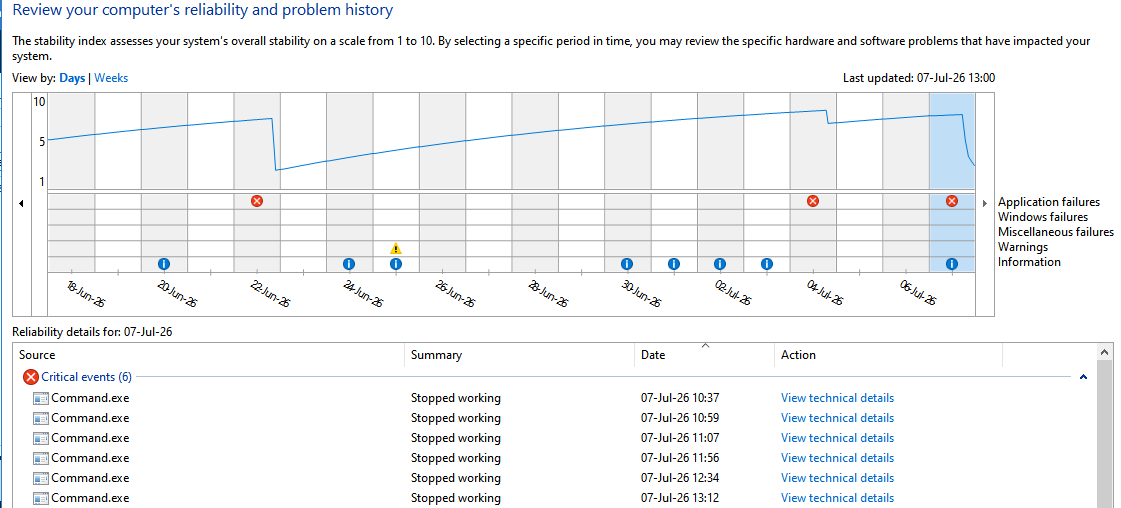The image size is (1121, 508).
Task: Select the 03-Jul-26 information icon
Action: (766, 264)
